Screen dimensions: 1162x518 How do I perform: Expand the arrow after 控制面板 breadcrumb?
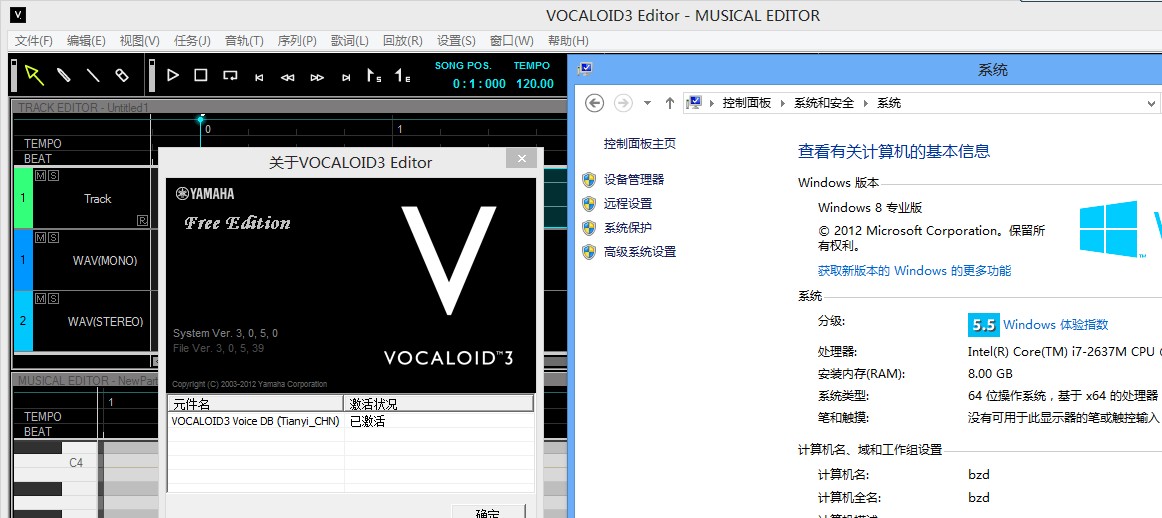tap(783, 103)
